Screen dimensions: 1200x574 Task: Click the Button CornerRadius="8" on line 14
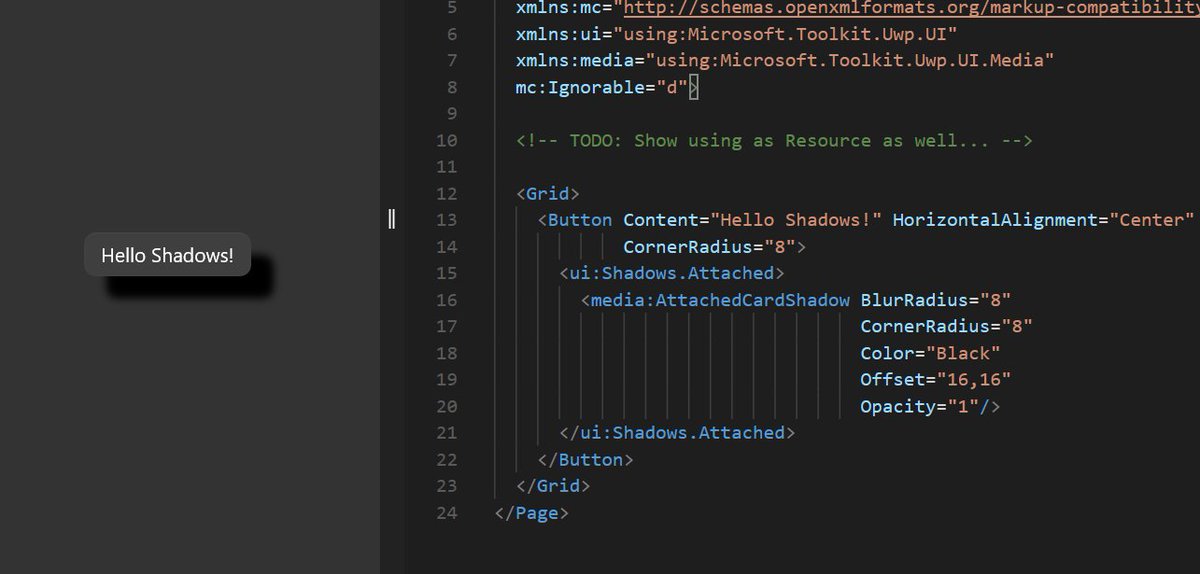[709, 246]
